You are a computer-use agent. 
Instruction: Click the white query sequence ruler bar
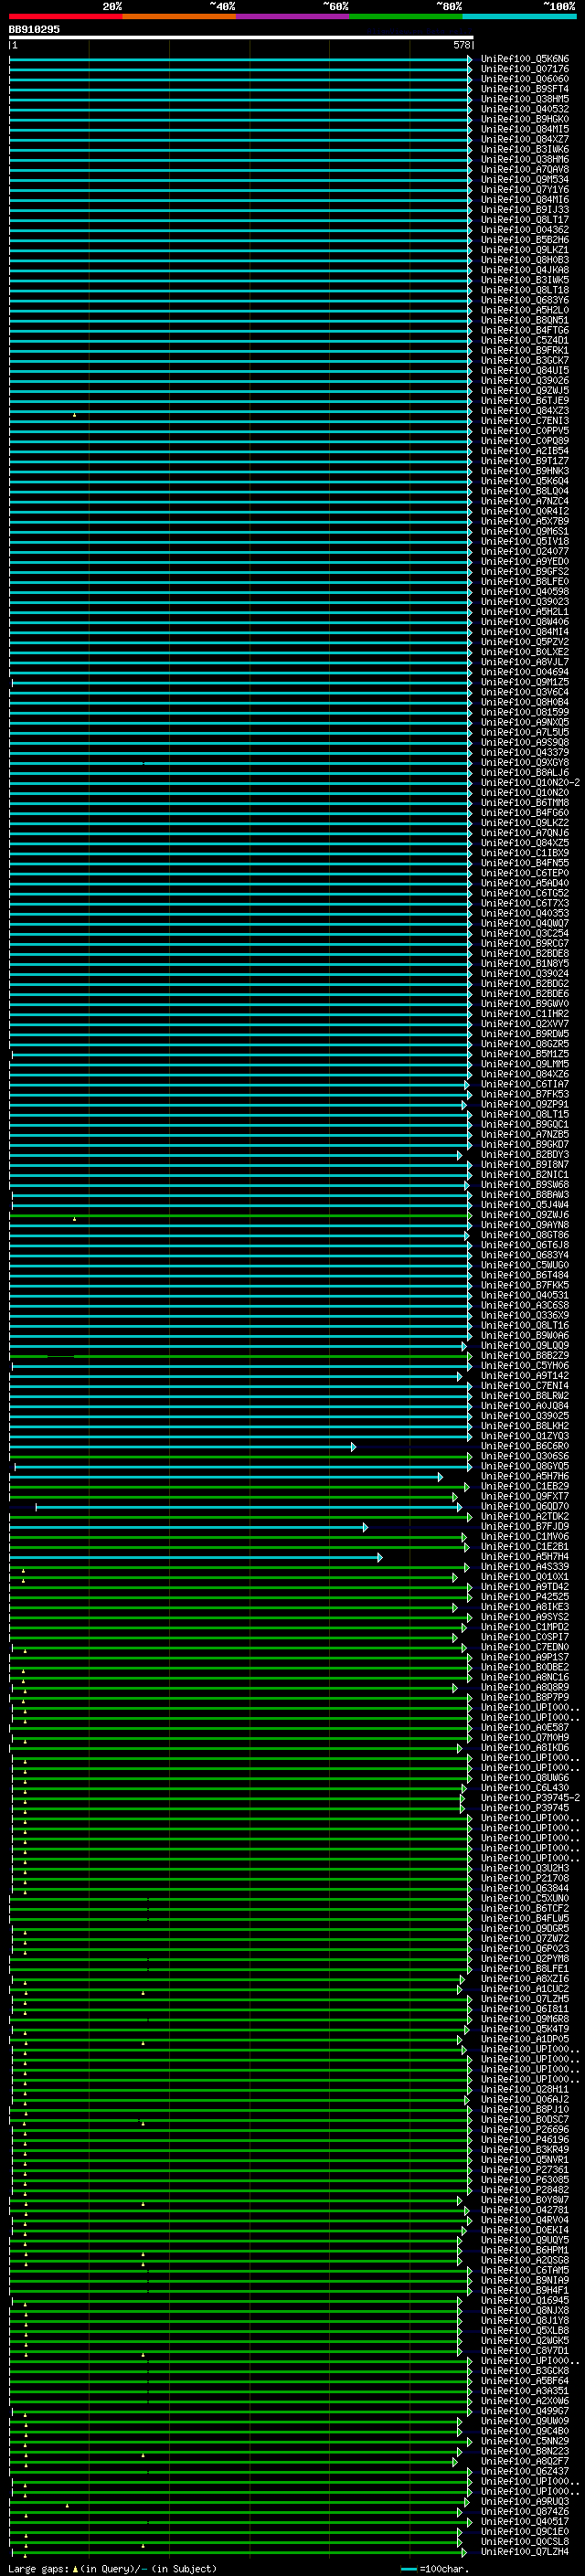(241, 37)
